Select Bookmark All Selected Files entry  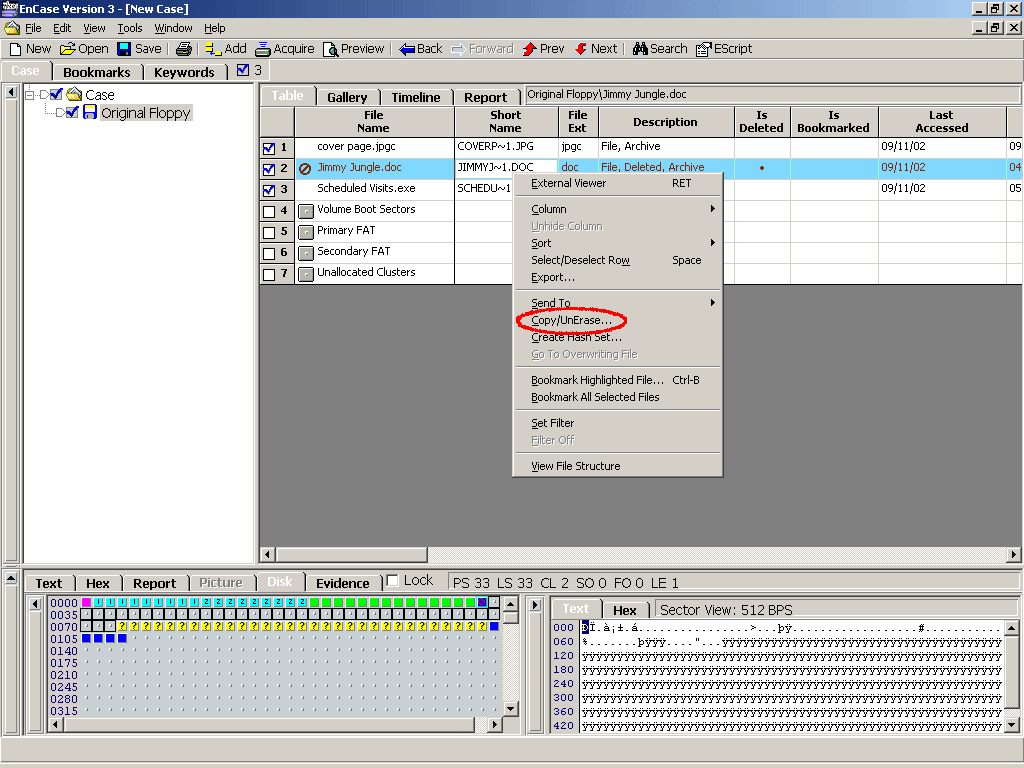pyautogui.click(x=617, y=396)
